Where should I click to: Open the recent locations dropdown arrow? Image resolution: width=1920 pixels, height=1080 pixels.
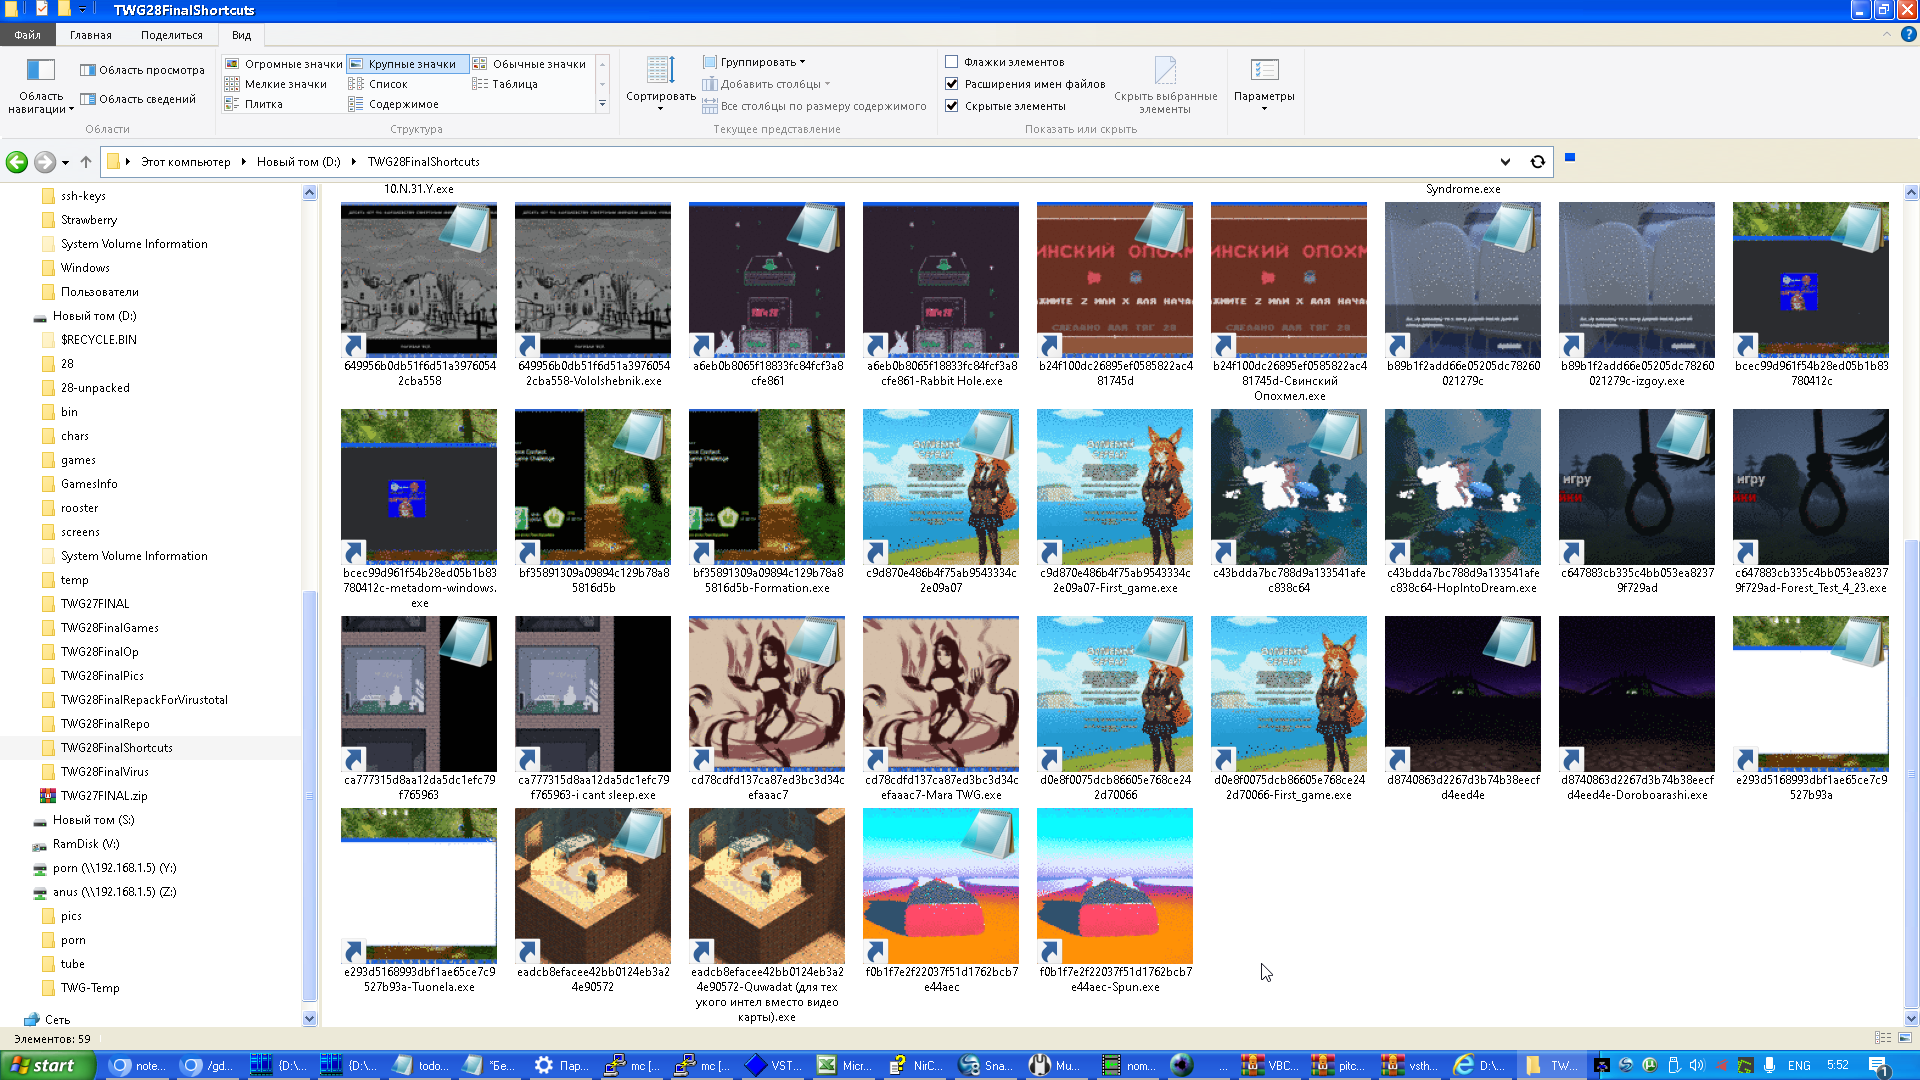65,163
